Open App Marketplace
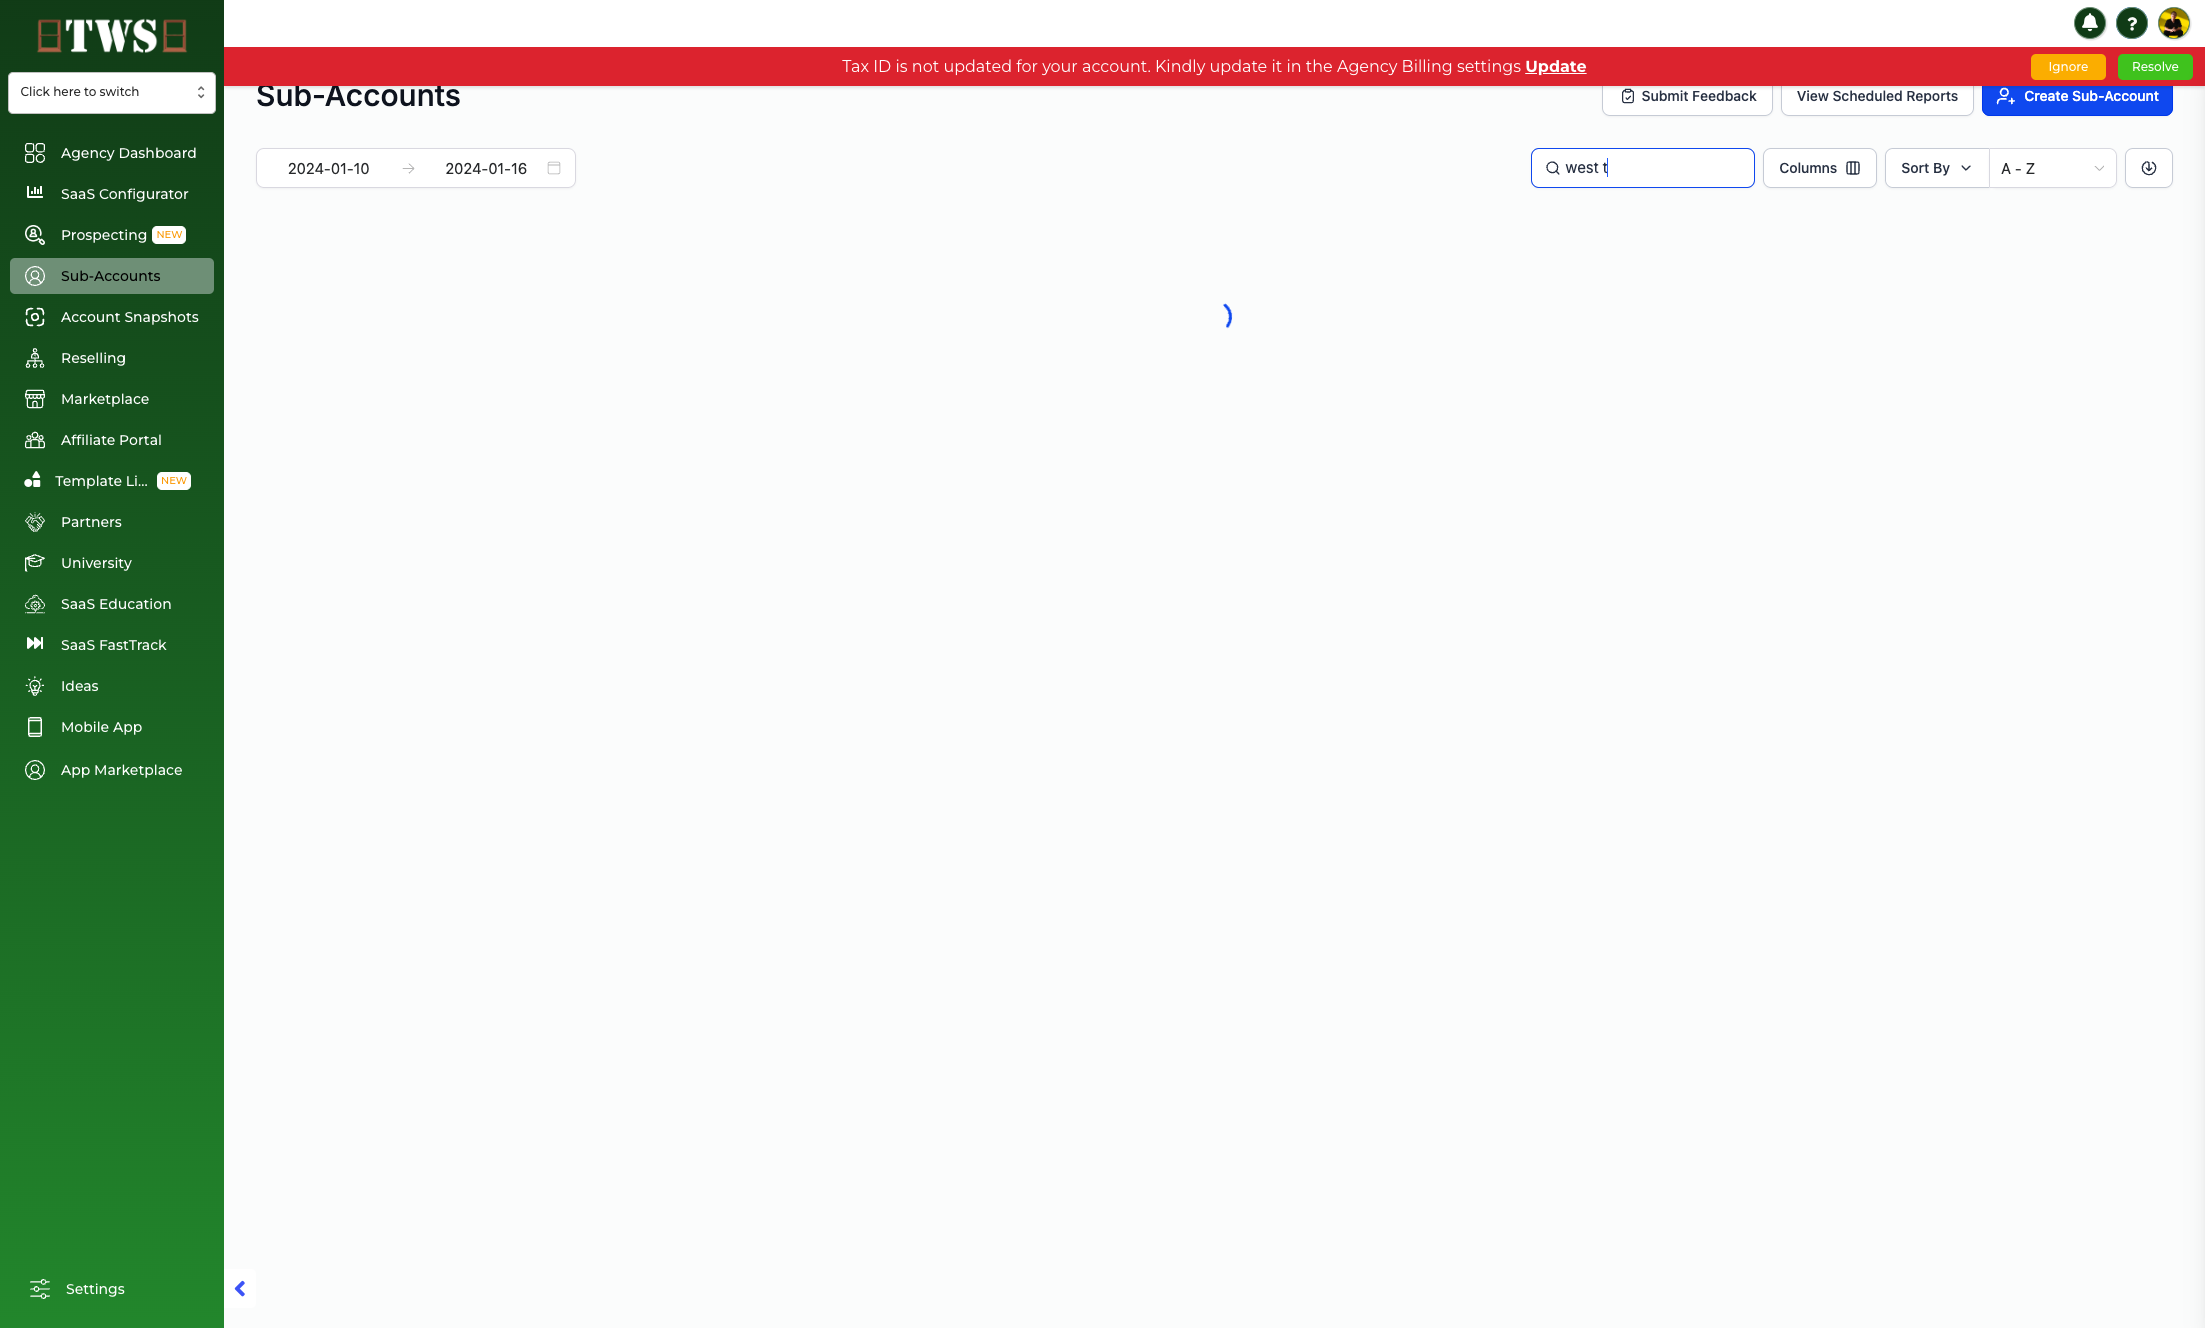The image size is (2205, 1328). (112, 770)
